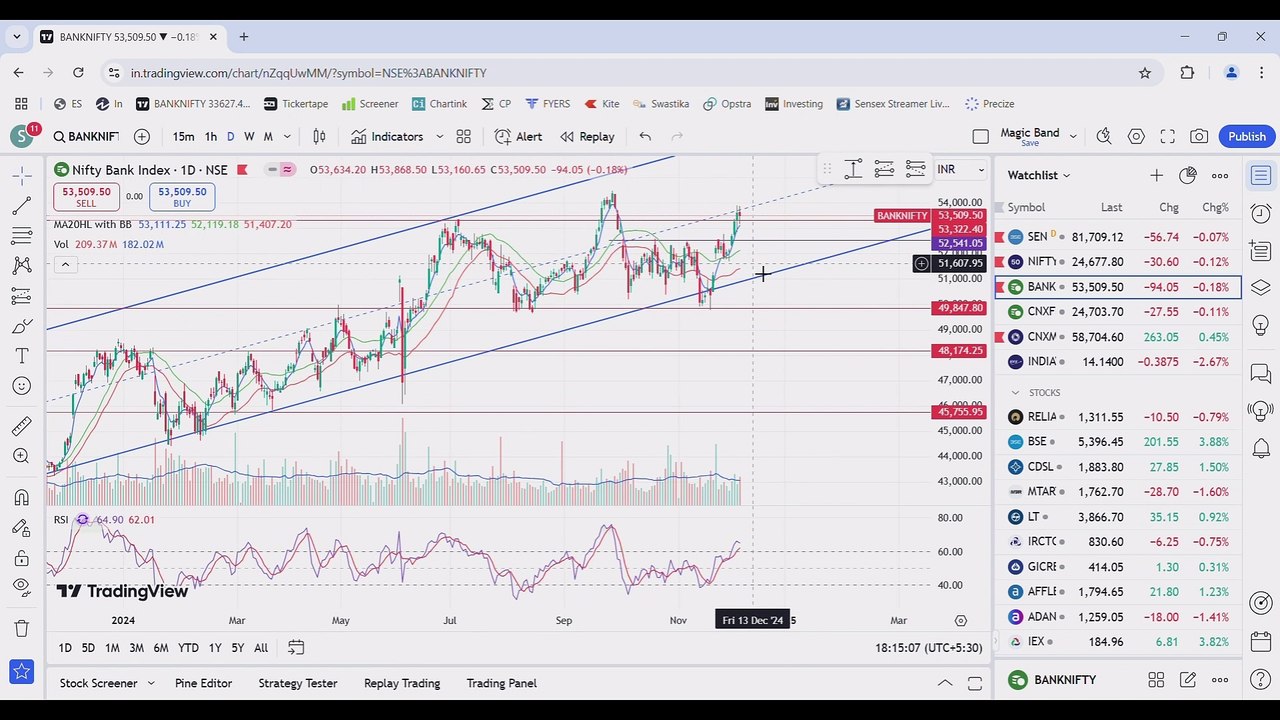Select the IRCTC watchlist row
The height and width of the screenshot is (720, 1280).
click(x=1118, y=542)
